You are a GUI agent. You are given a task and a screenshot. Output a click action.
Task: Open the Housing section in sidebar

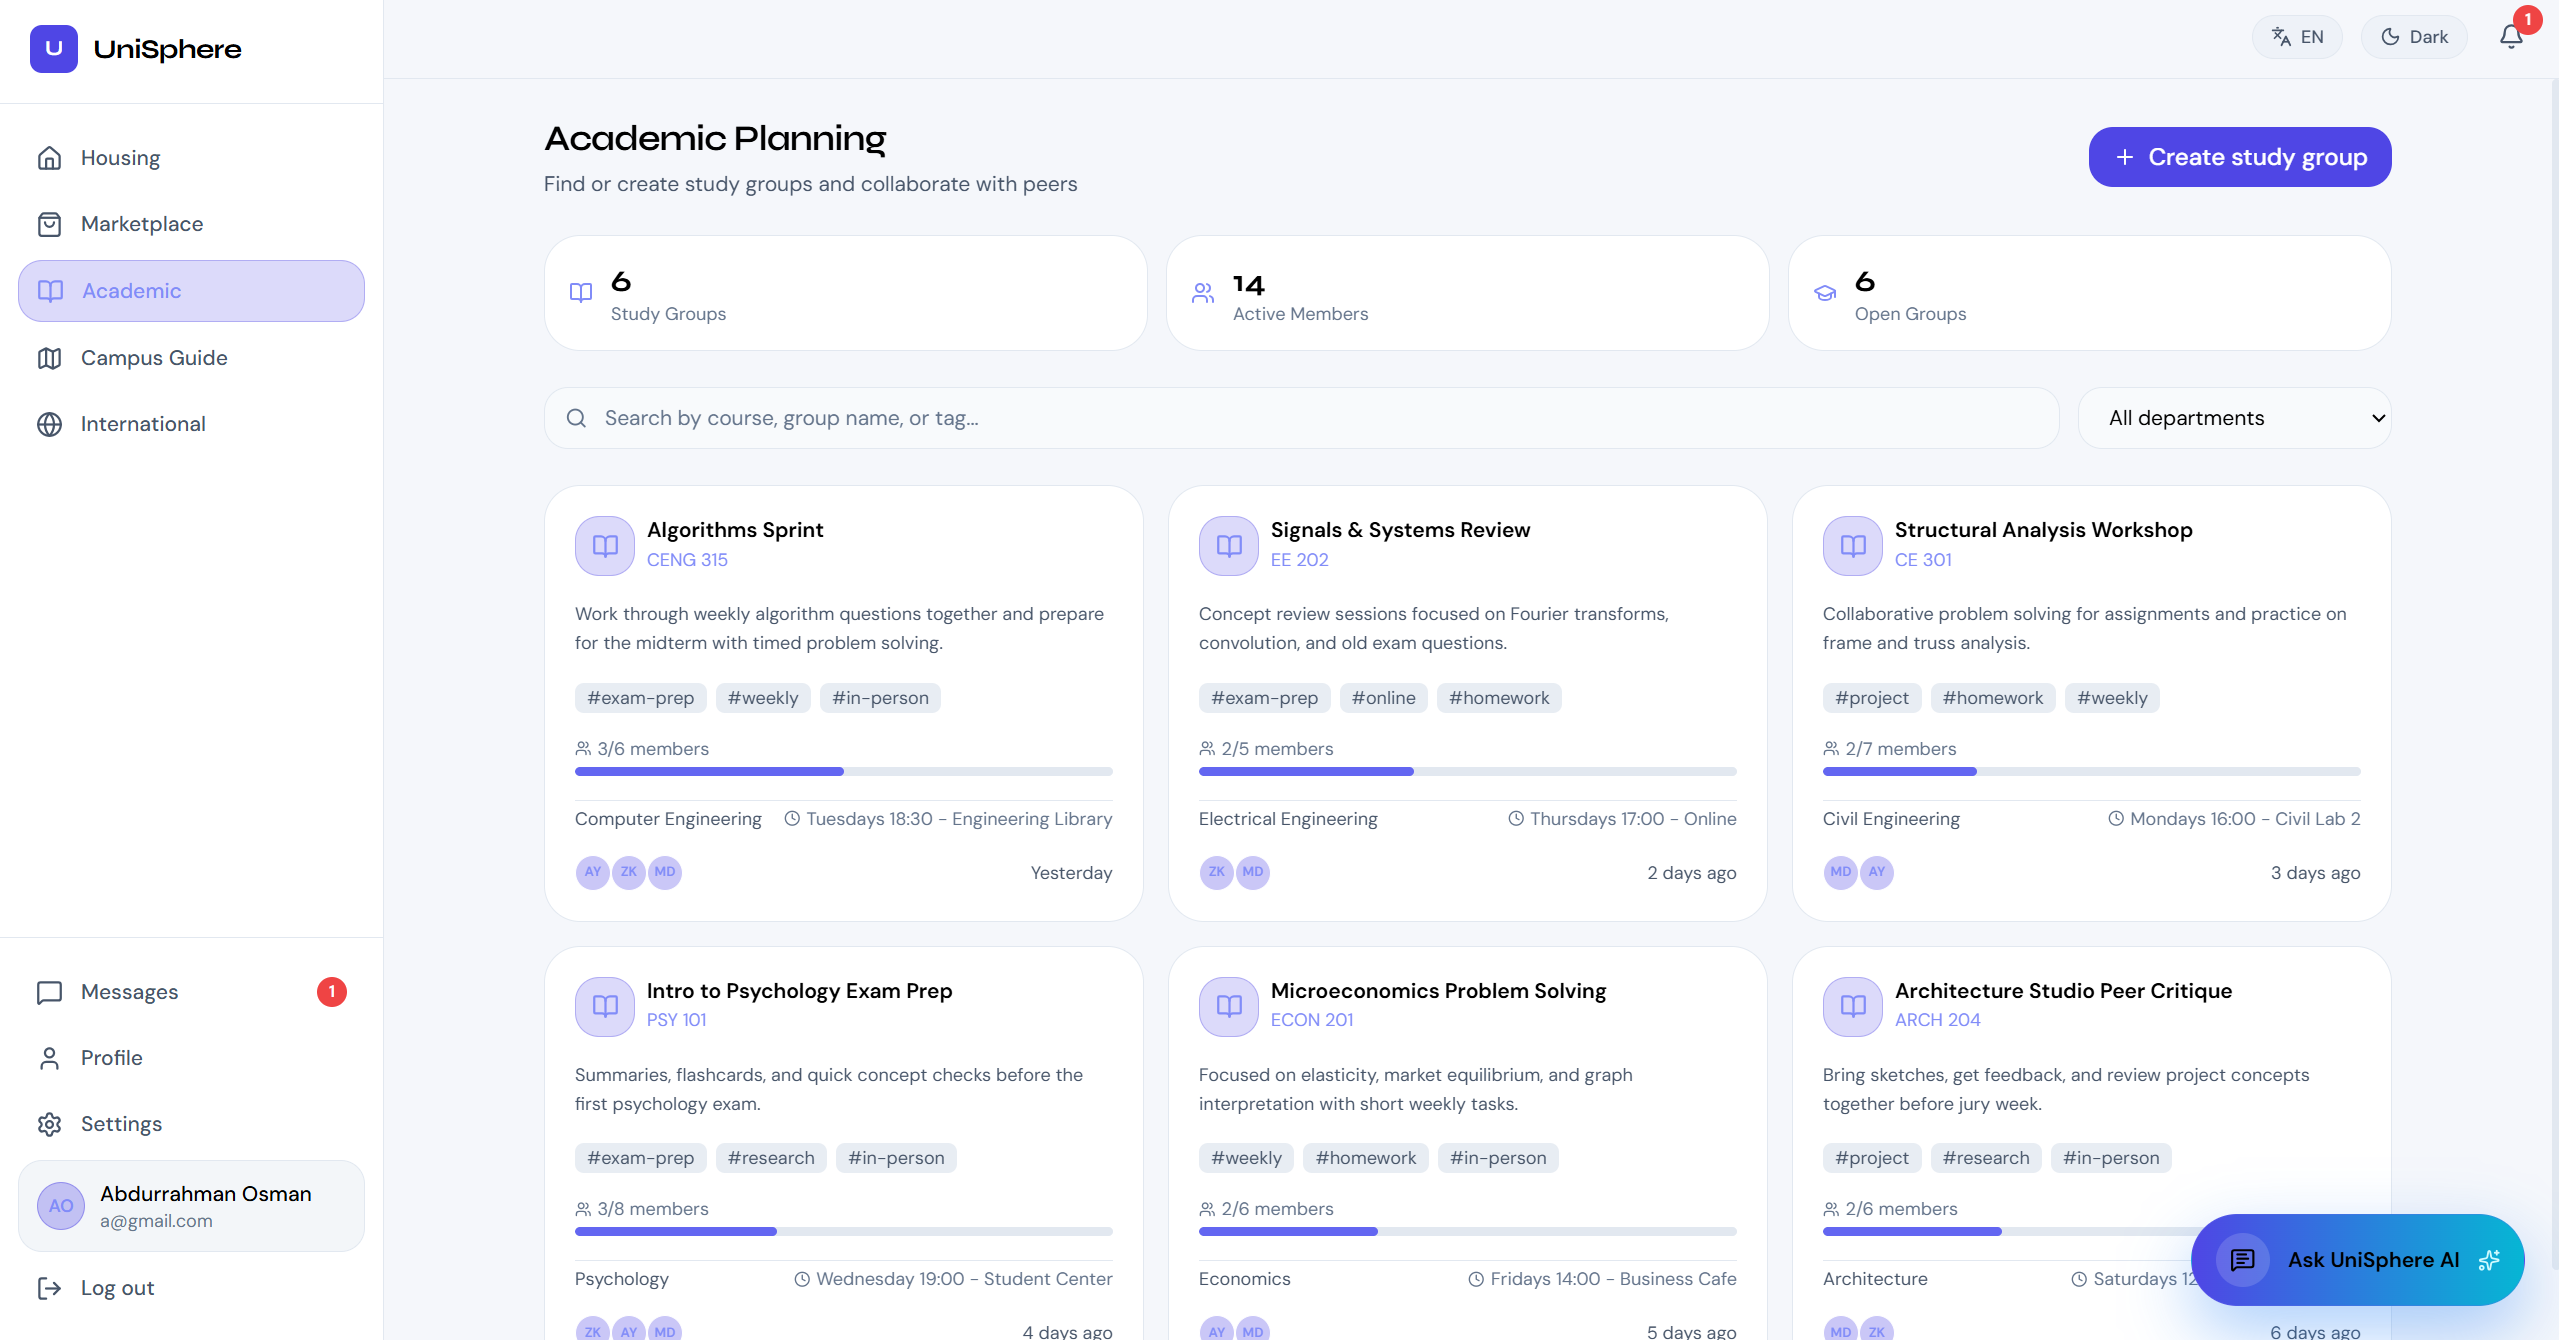[x=119, y=157]
